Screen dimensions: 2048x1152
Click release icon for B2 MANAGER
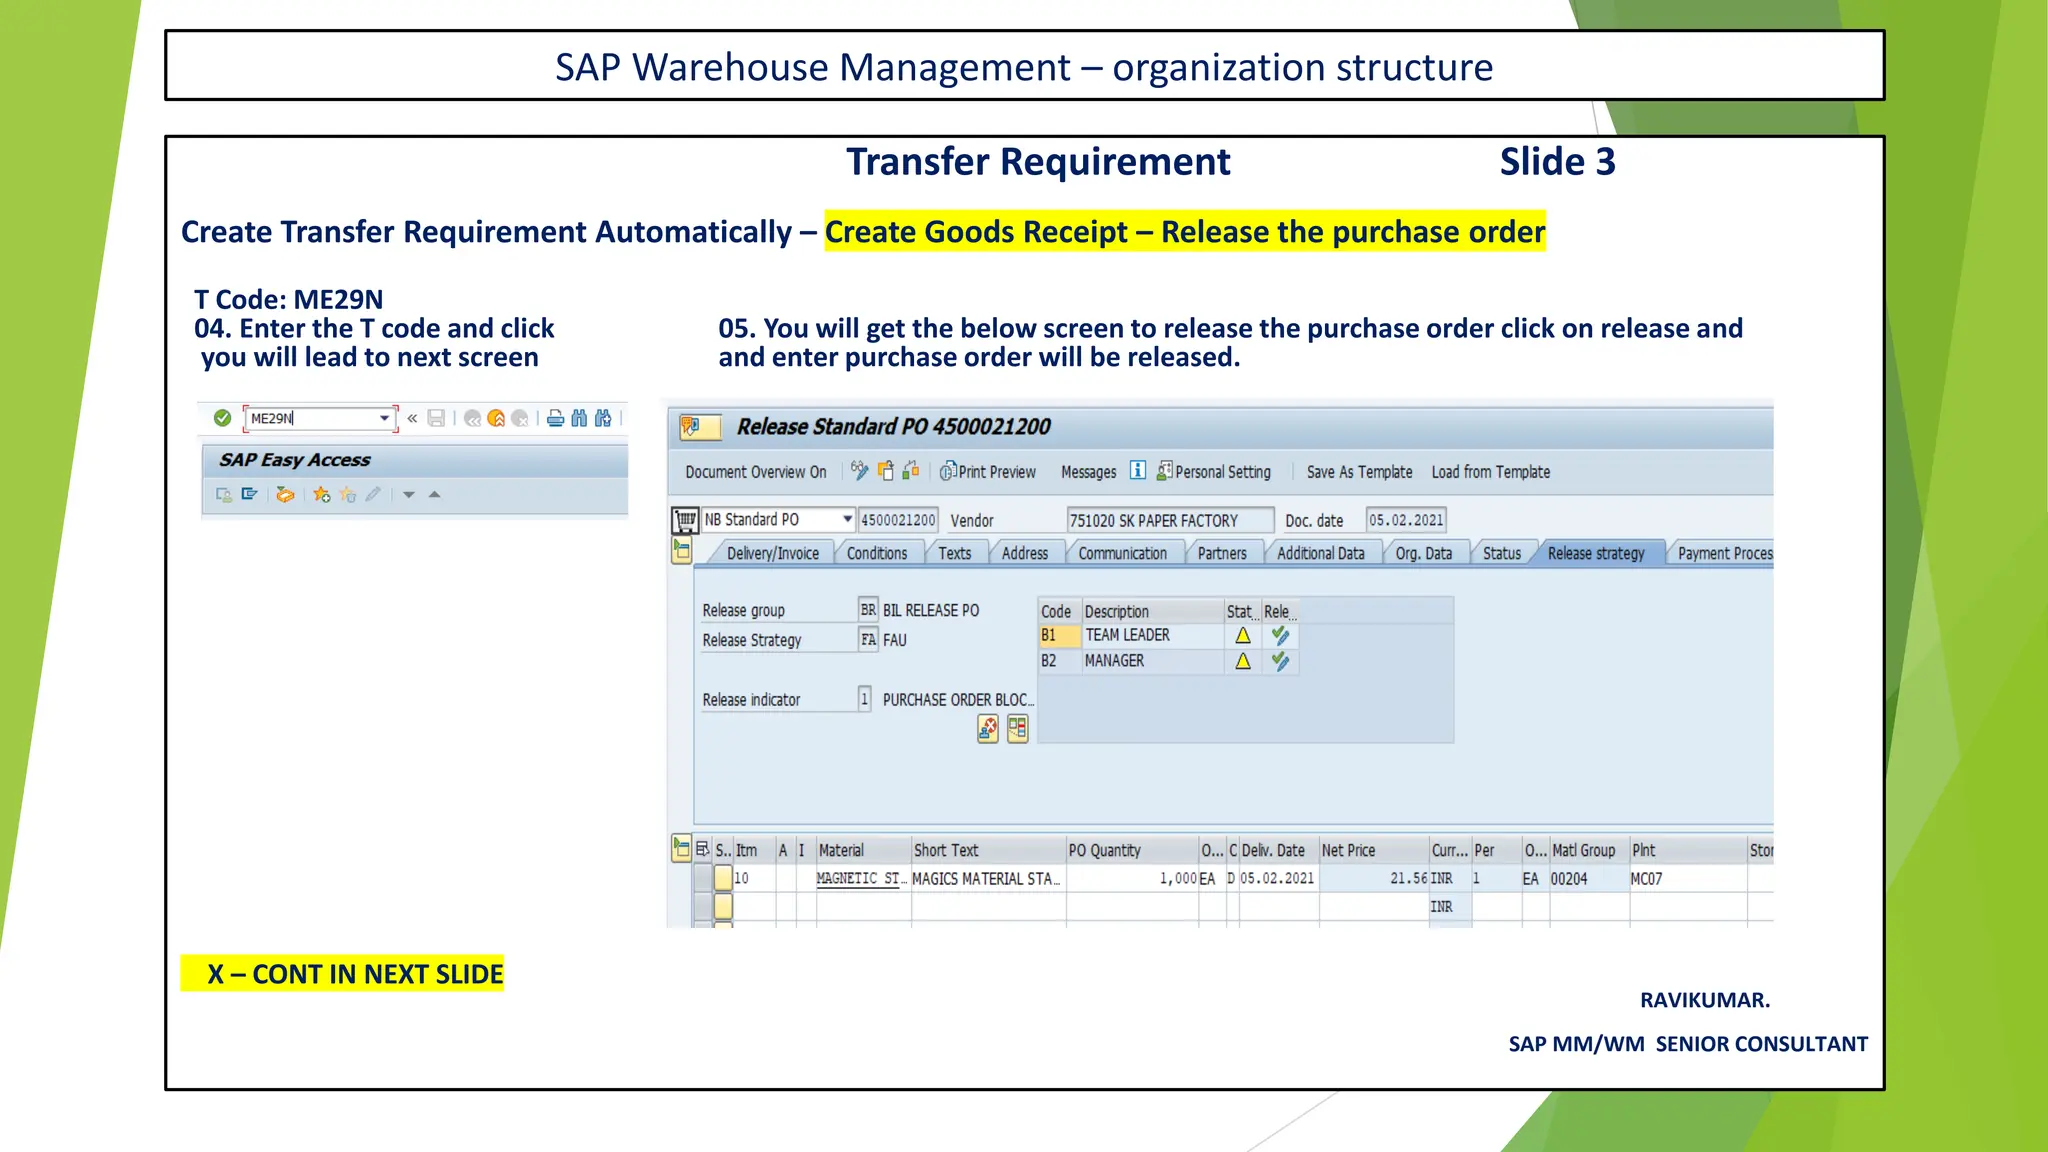coord(1280,661)
